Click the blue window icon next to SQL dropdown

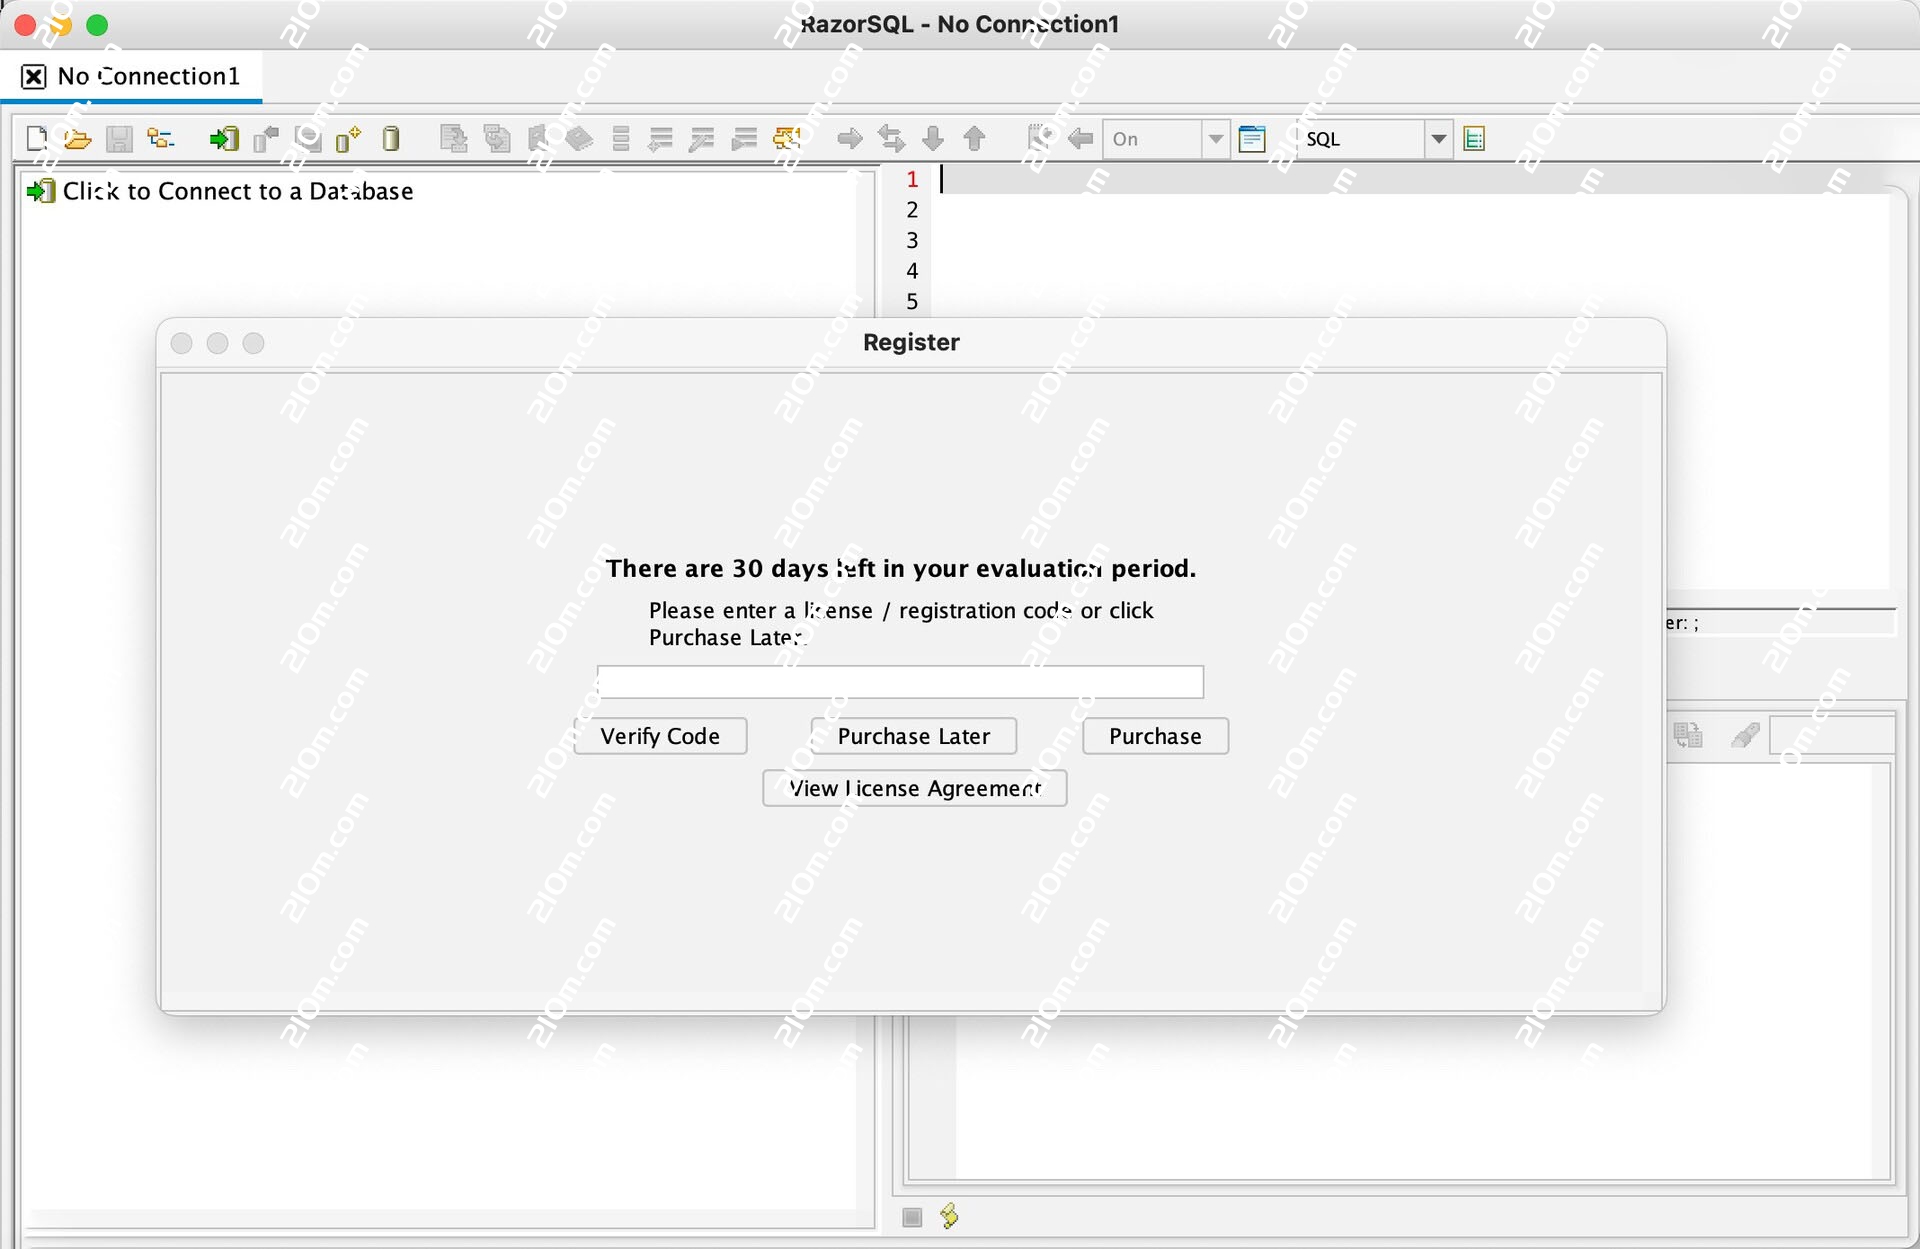[x=1252, y=139]
